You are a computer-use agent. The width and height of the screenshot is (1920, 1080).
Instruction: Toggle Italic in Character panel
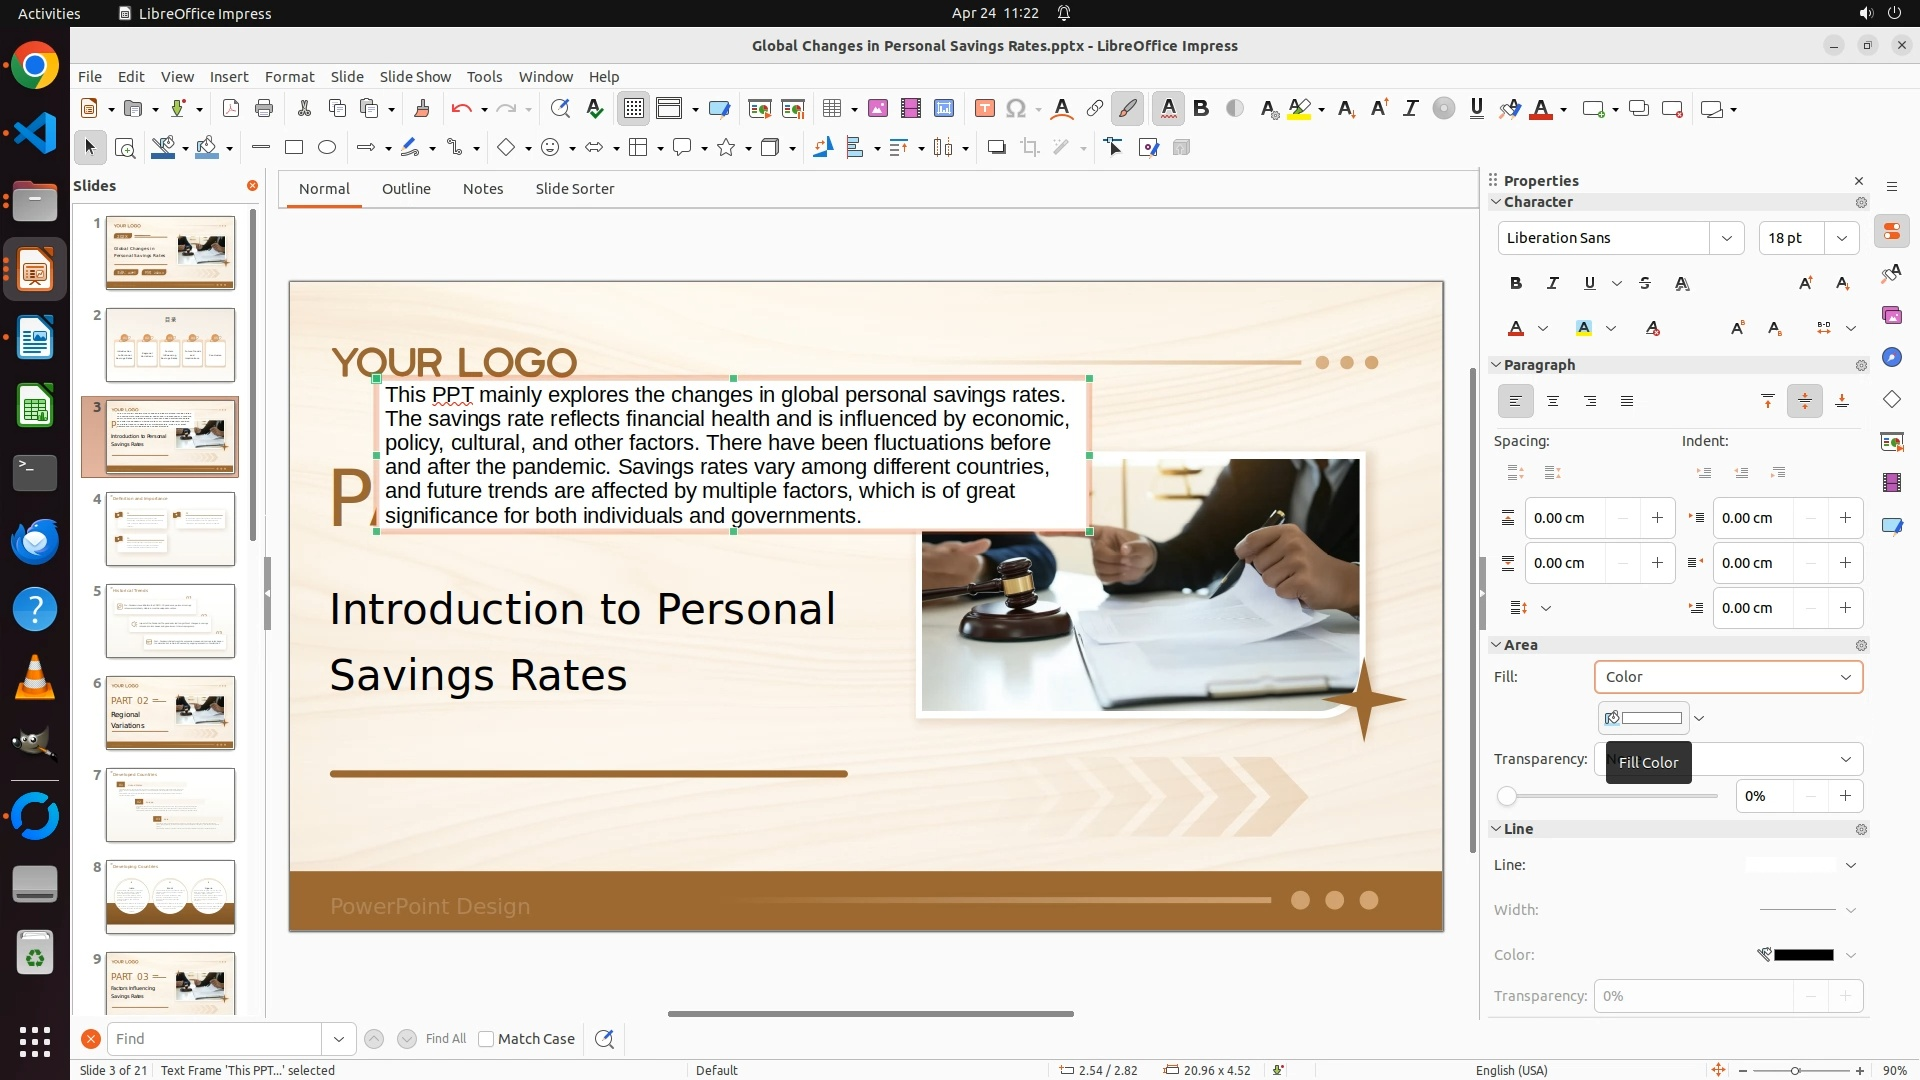coord(1553,284)
